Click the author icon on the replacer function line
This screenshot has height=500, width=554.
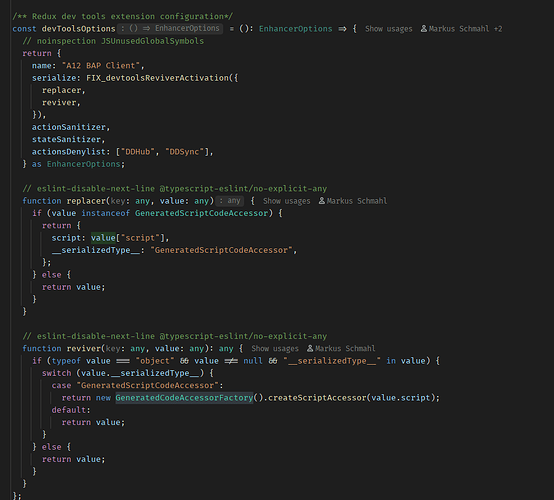(322, 201)
